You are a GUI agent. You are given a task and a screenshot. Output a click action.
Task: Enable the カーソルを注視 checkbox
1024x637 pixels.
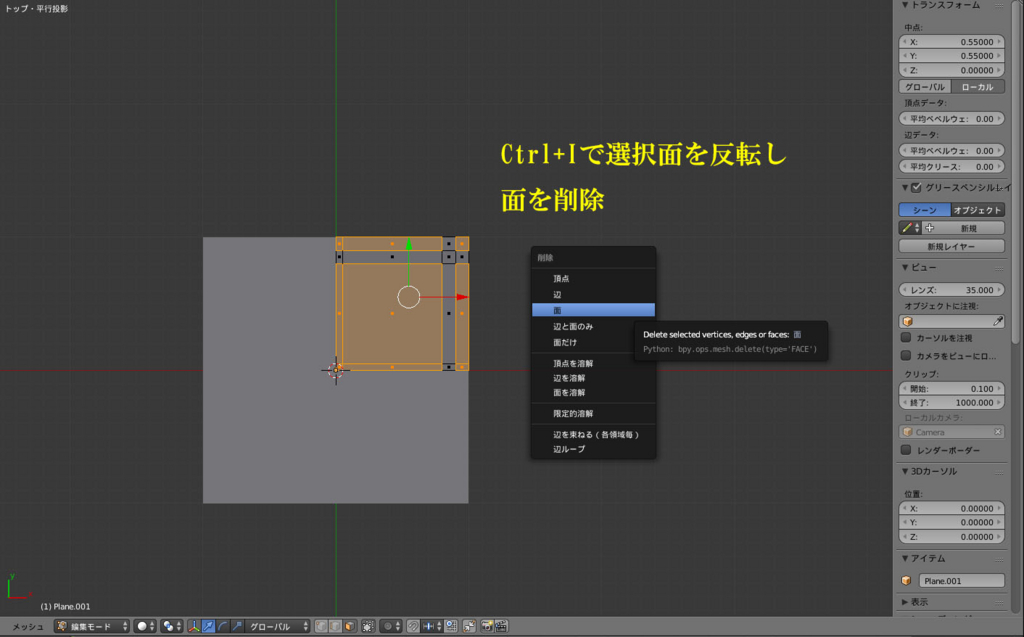(x=906, y=337)
